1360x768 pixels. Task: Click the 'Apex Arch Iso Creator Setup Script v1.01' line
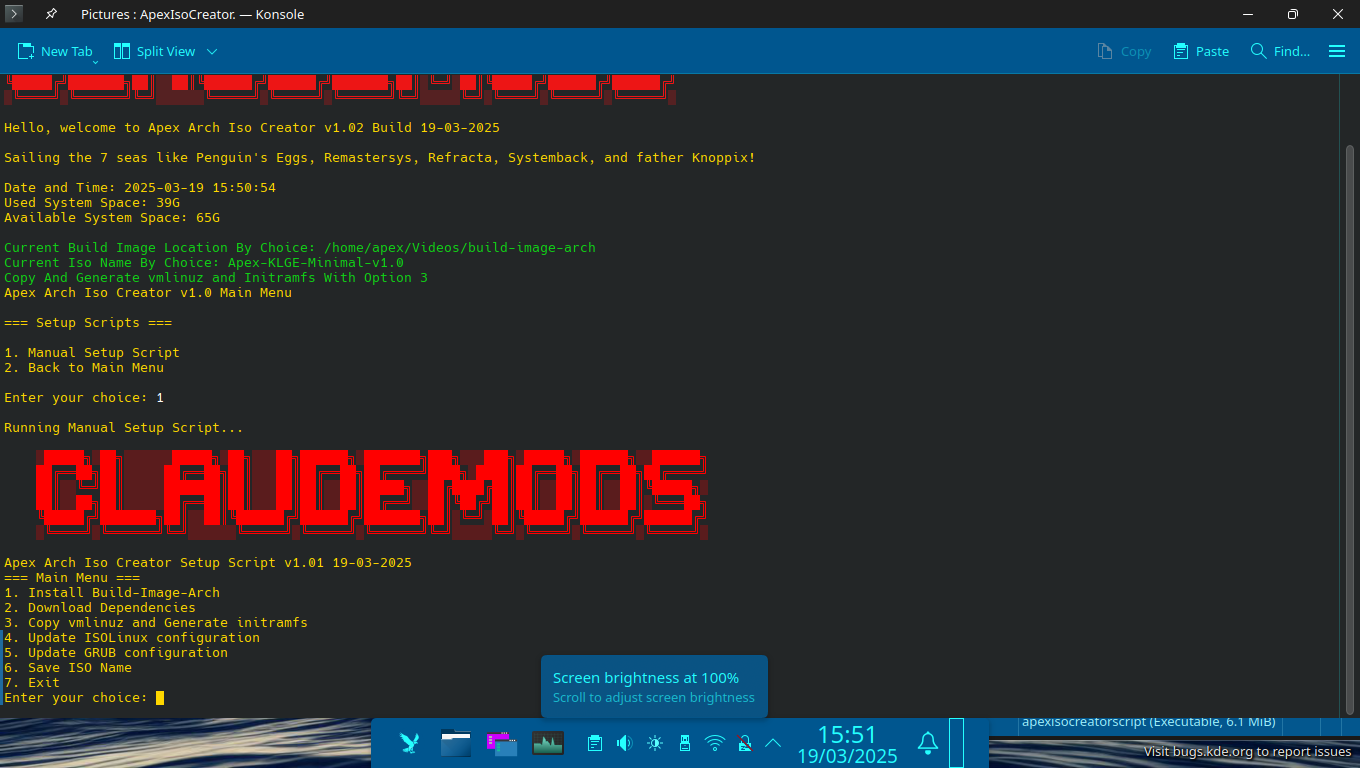click(x=208, y=563)
